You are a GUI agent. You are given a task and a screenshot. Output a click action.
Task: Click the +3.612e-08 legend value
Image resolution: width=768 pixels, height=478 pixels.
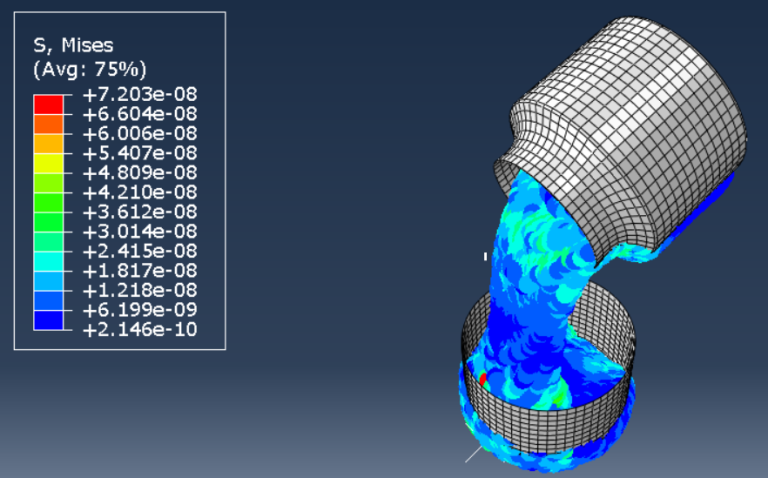point(140,212)
